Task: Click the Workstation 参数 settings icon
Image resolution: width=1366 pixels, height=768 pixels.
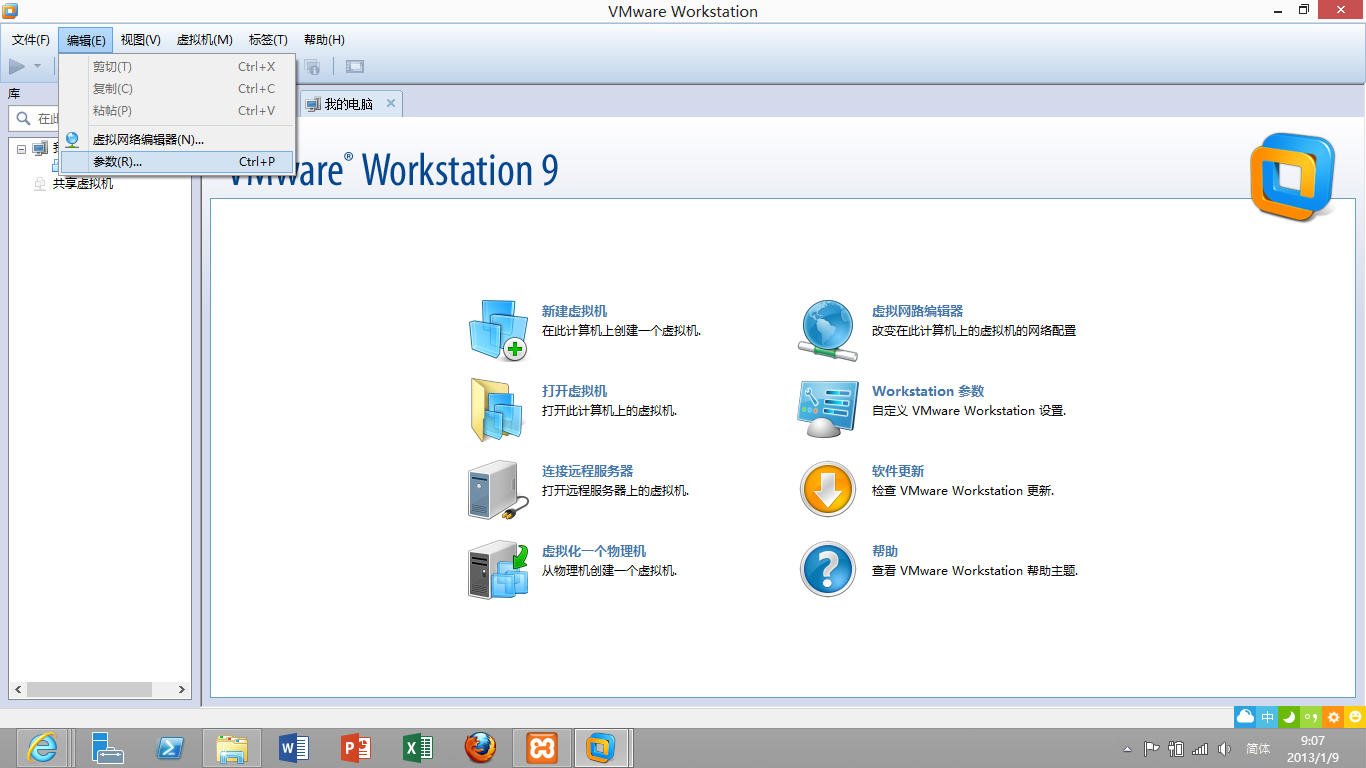Action: pos(828,410)
